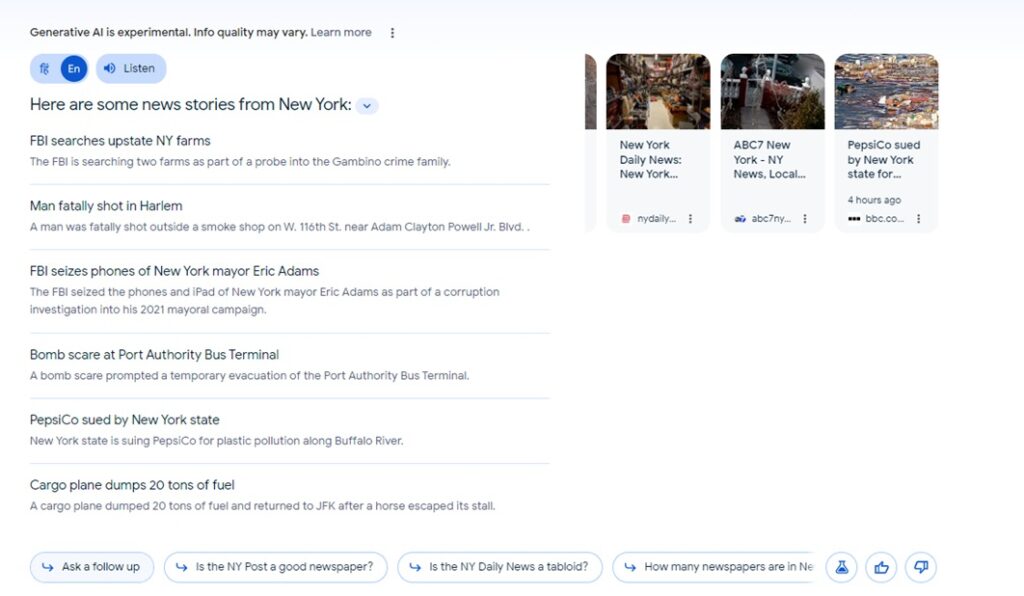Click the 2021 mayoral campaign description text

264,301
